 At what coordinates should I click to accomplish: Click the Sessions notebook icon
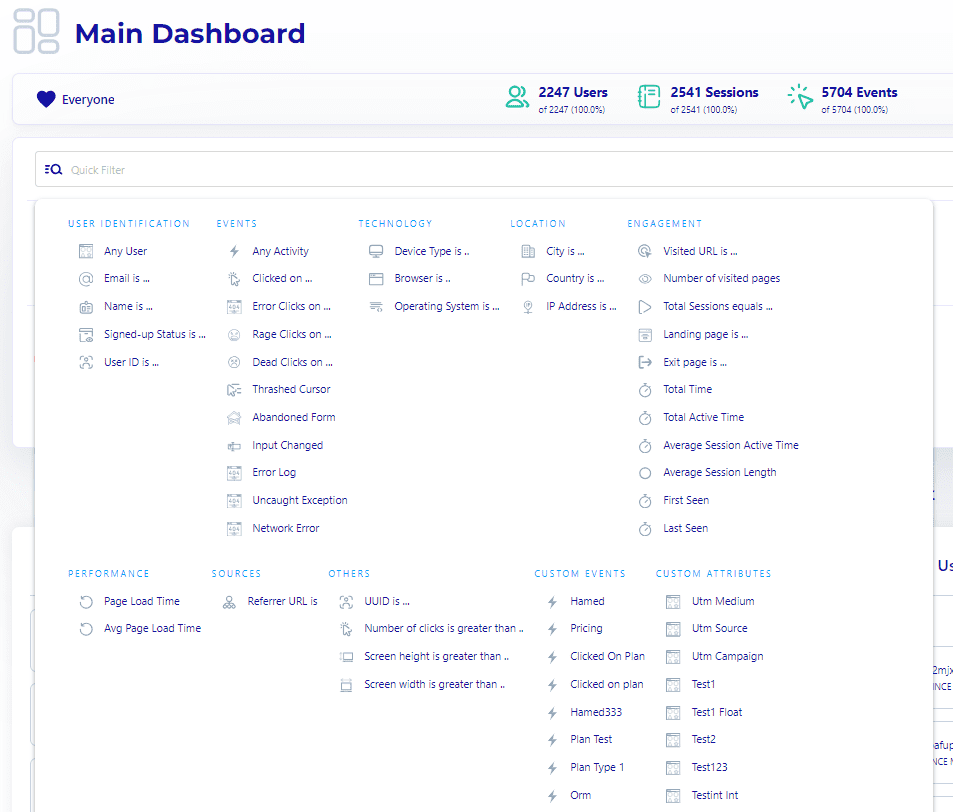649,97
